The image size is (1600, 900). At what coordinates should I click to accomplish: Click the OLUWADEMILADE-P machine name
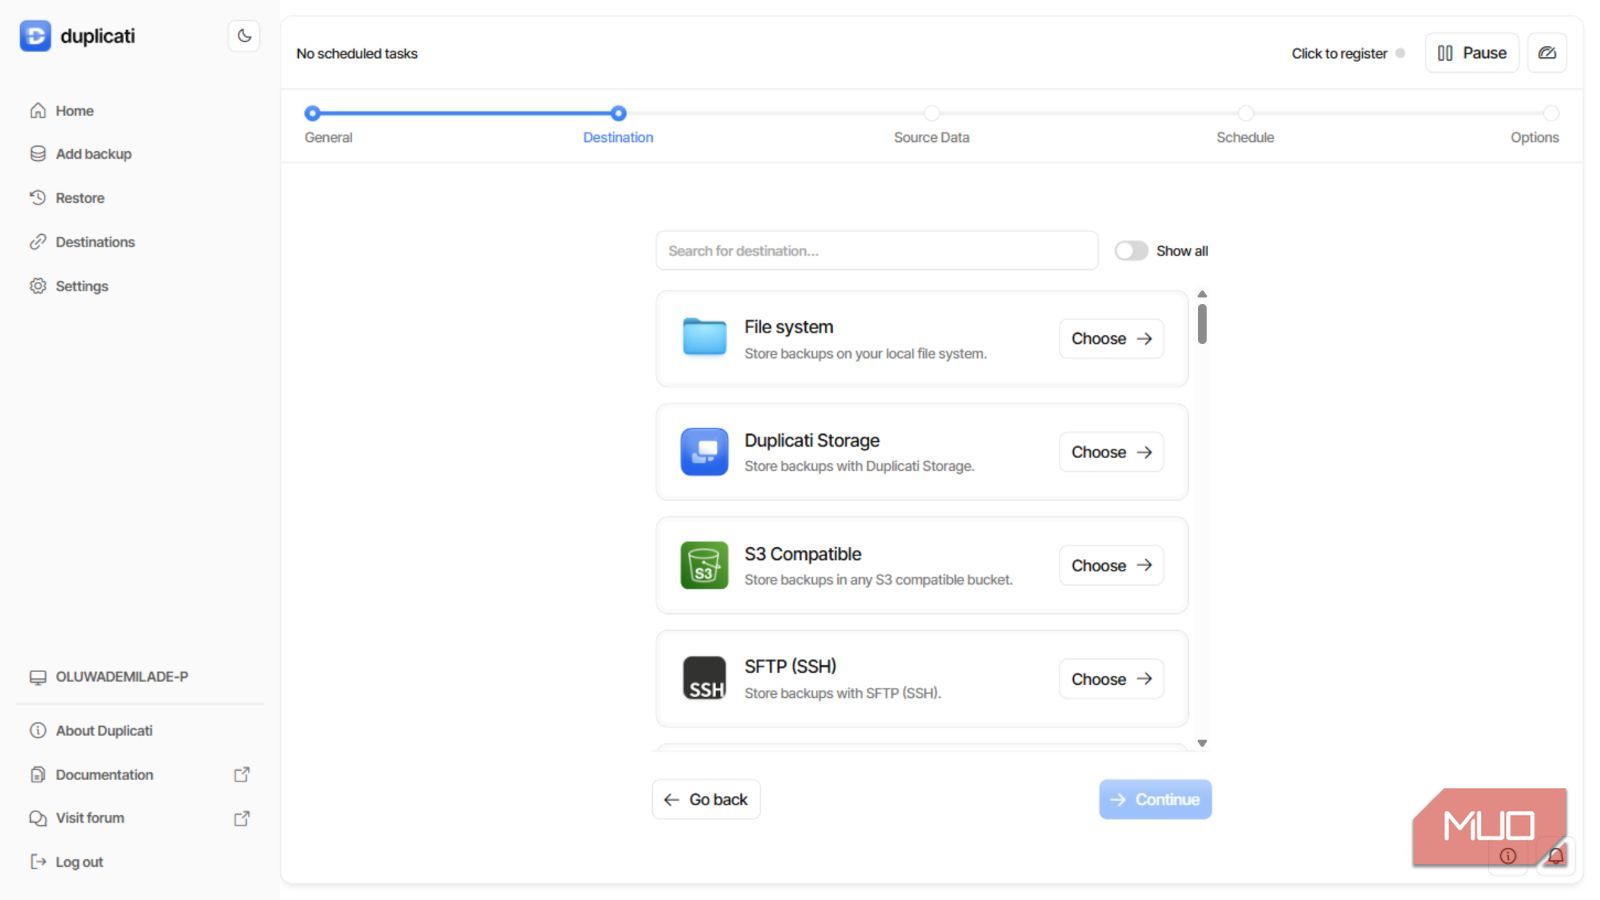pos(121,677)
